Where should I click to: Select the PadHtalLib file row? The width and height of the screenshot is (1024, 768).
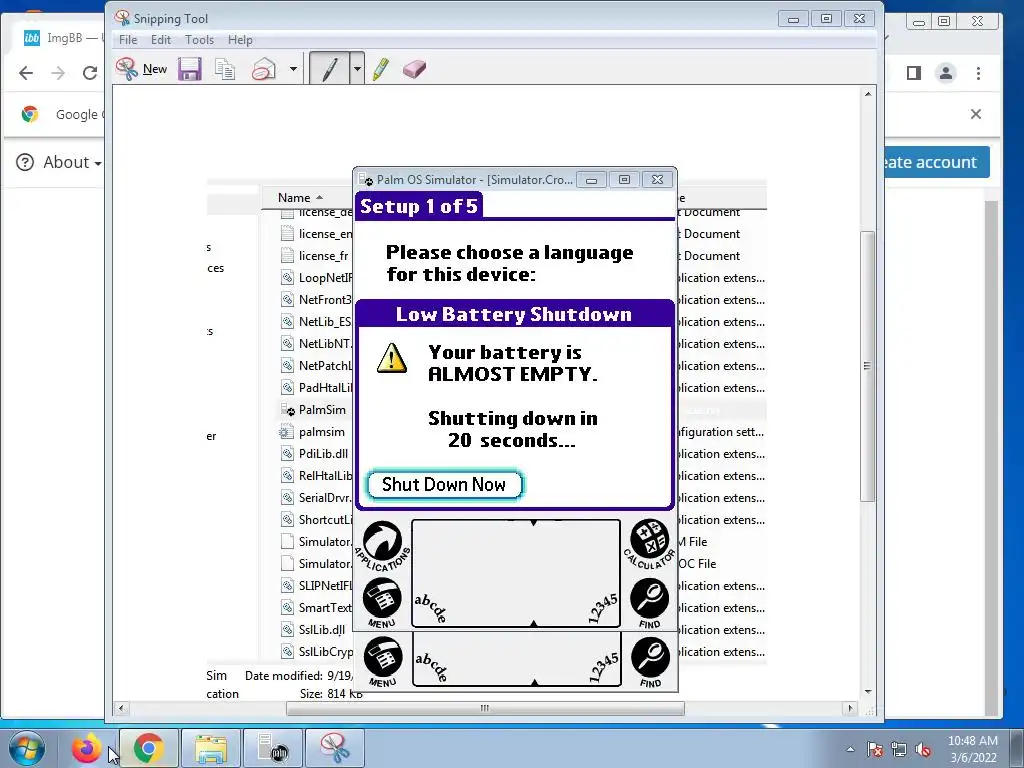click(x=316, y=388)
